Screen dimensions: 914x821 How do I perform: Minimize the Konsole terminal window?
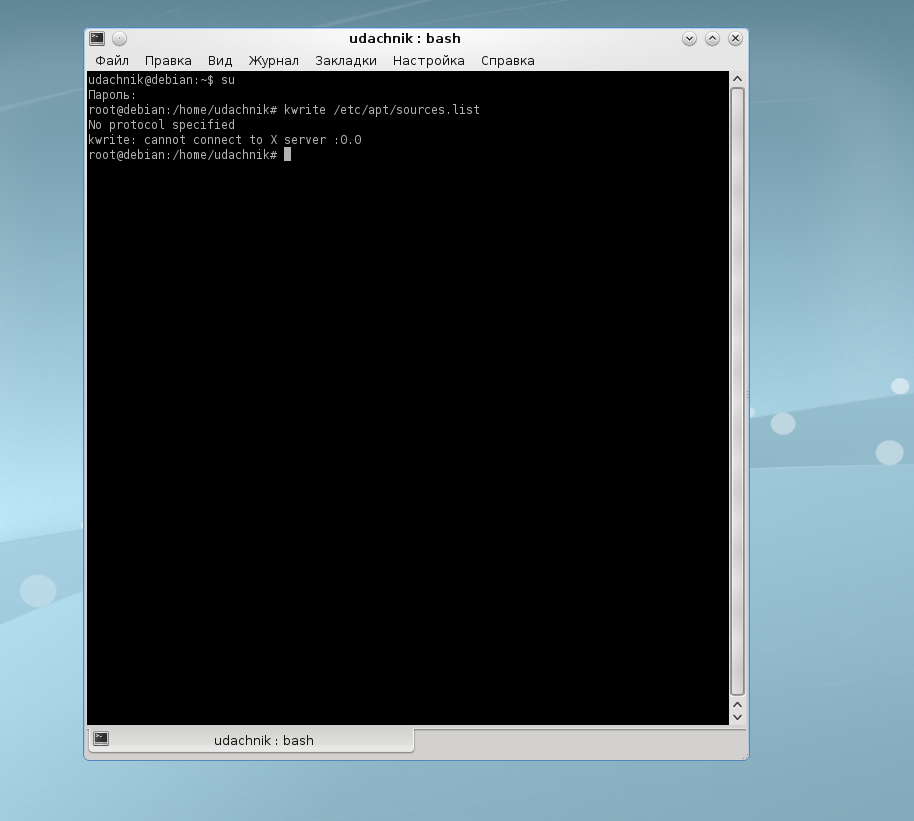coord(689,39)
